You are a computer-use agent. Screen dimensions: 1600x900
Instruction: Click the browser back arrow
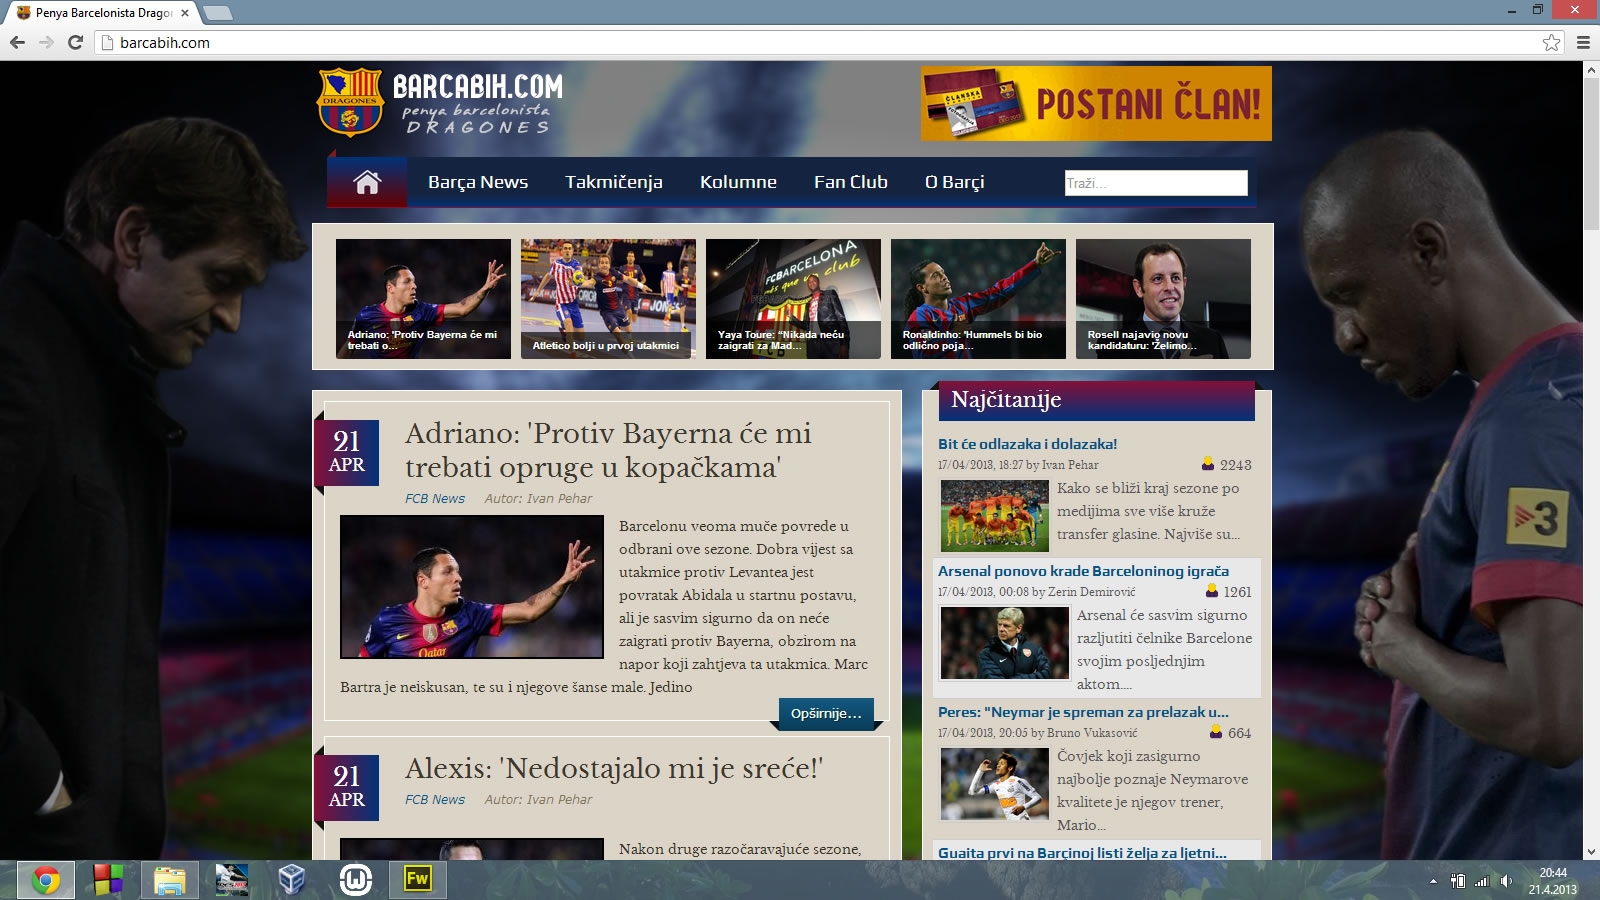[17, 42]
